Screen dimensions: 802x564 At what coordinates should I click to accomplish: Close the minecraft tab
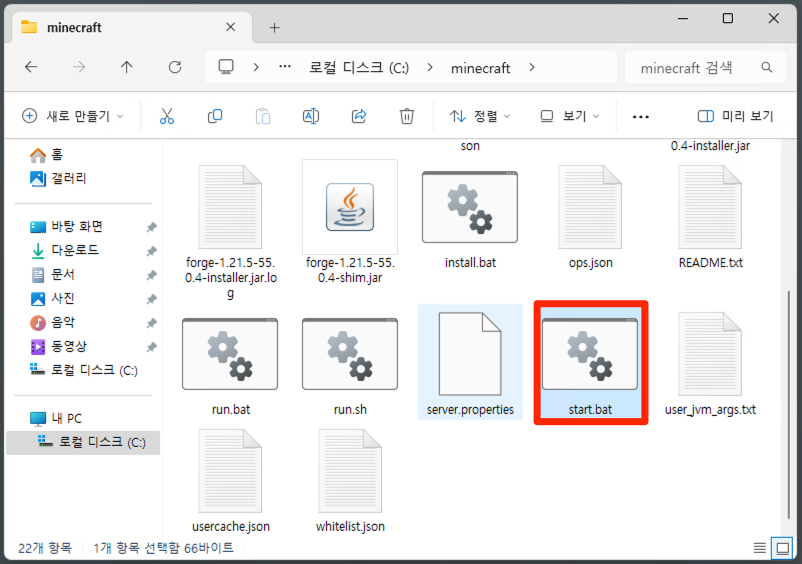[231, 27]
